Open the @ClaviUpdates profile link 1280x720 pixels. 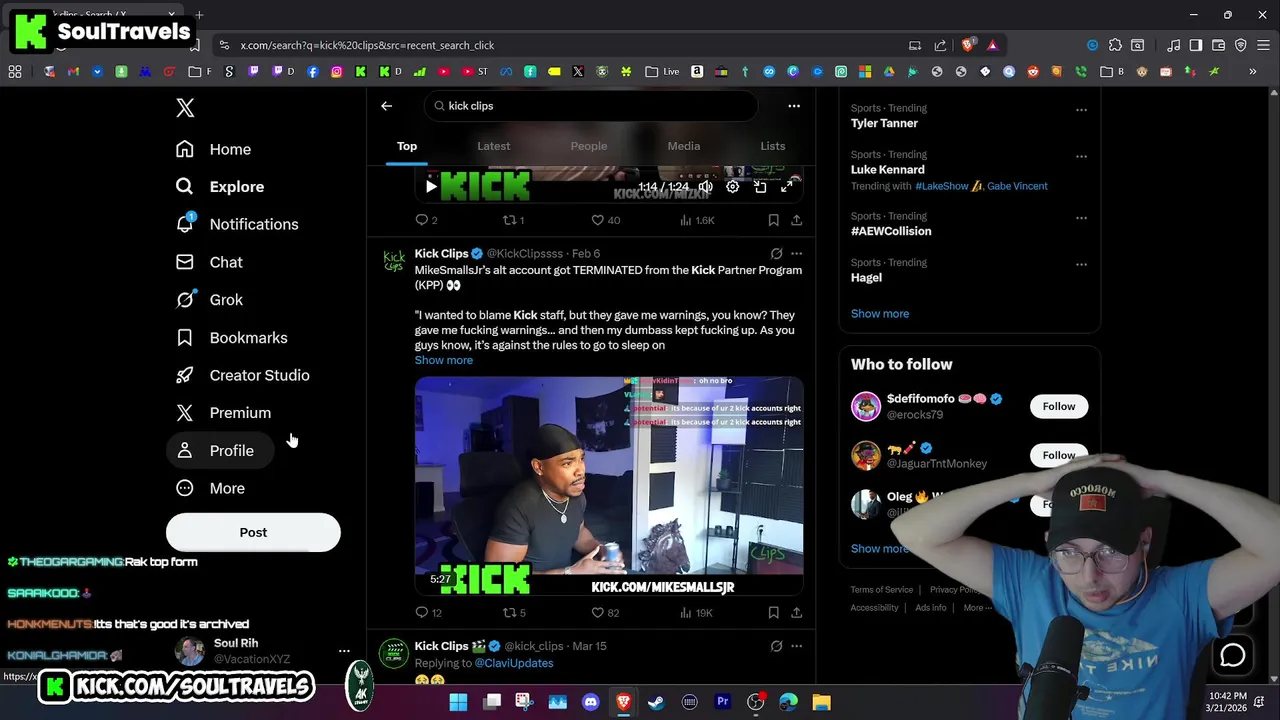514,663
